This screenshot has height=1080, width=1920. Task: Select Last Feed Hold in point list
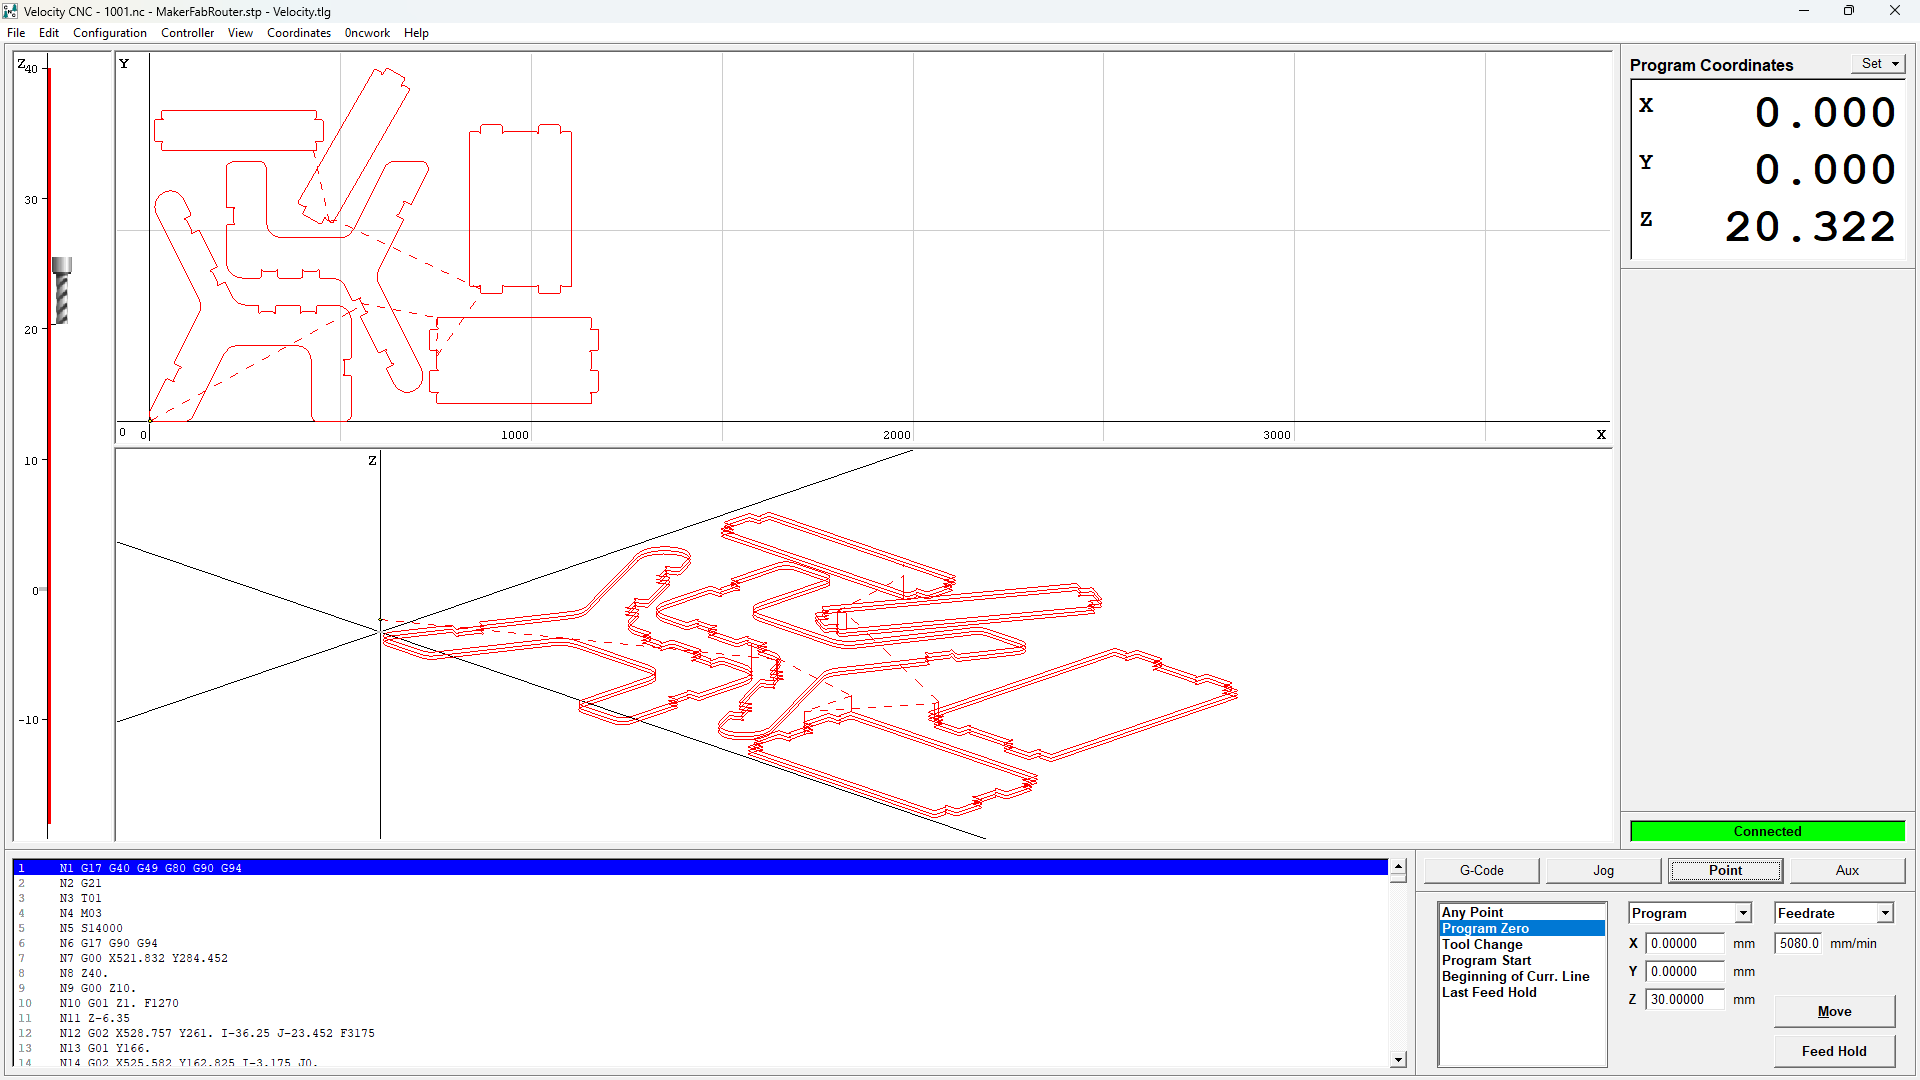point(1489,992)
